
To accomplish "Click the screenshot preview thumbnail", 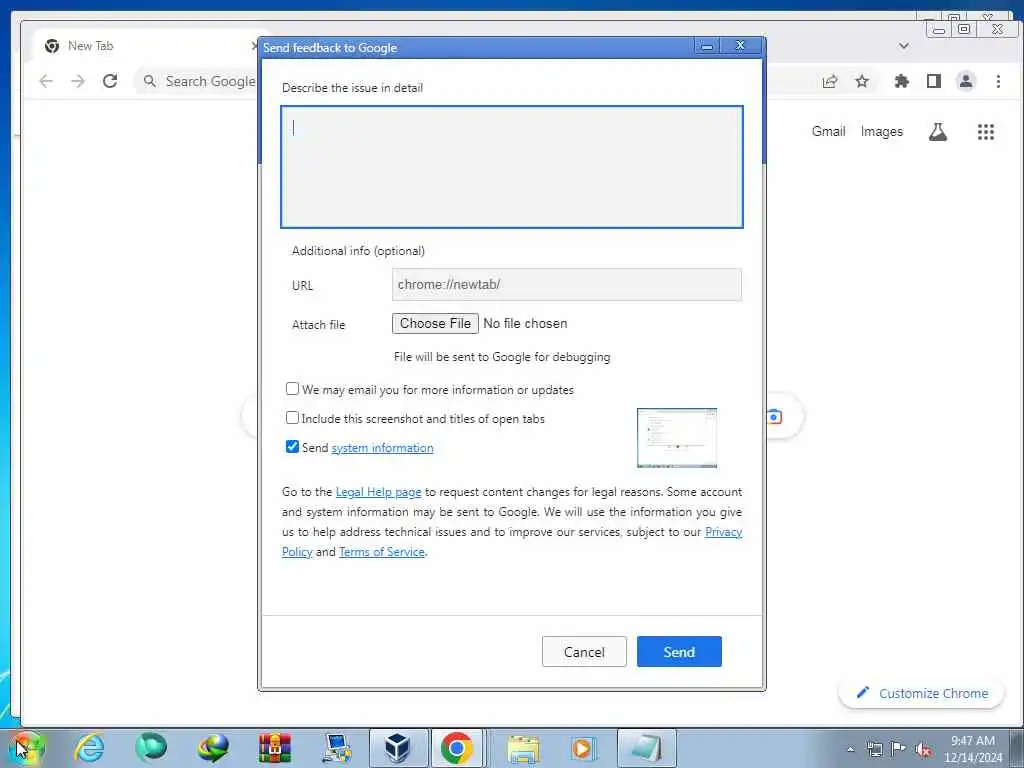I will (677, 438).
